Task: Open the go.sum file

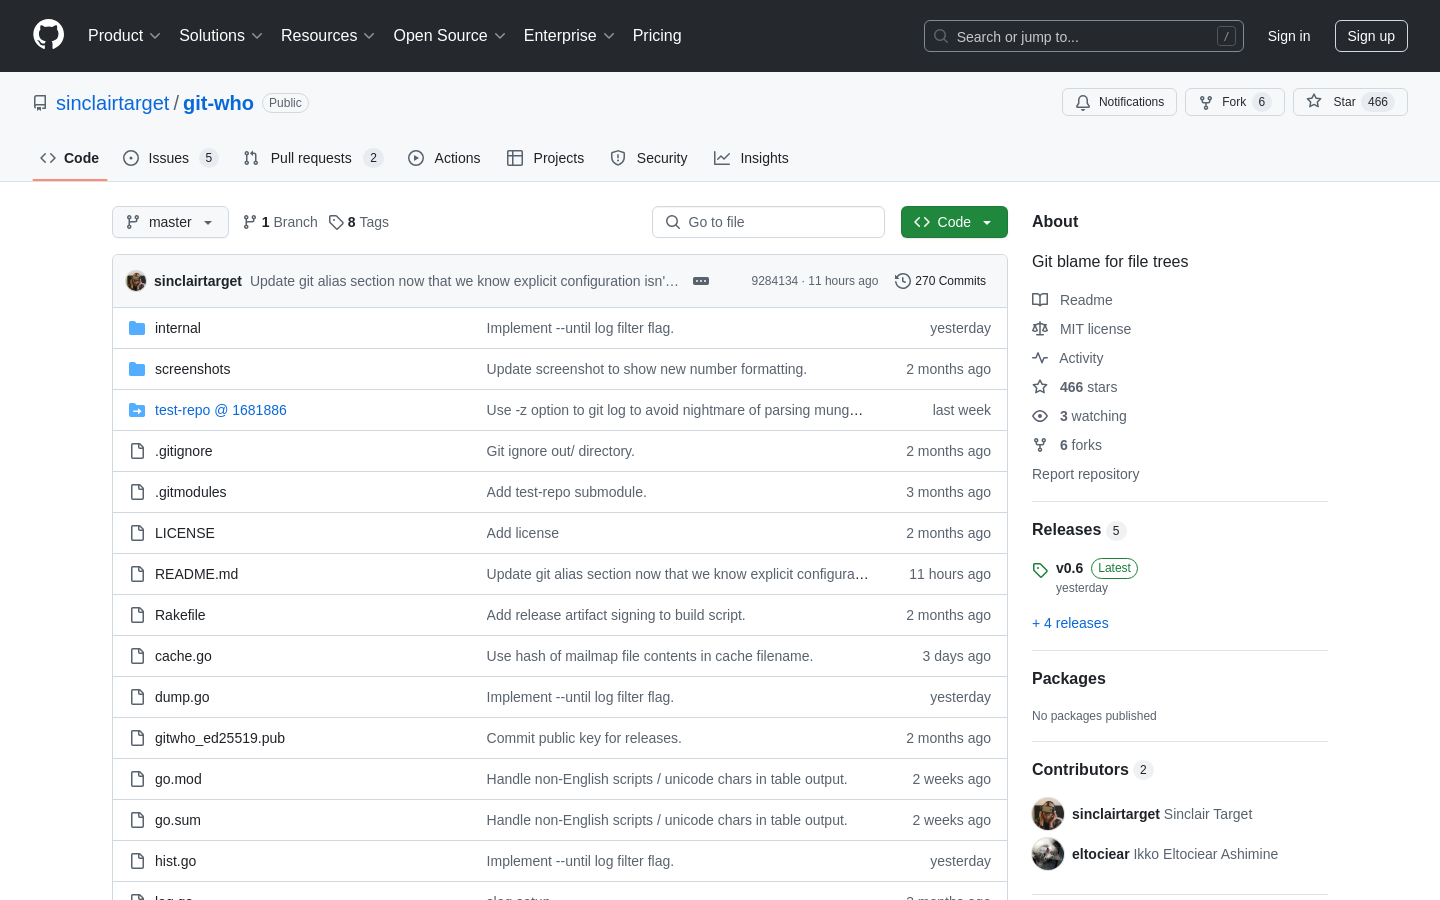Action: click(x=178, y=820)
